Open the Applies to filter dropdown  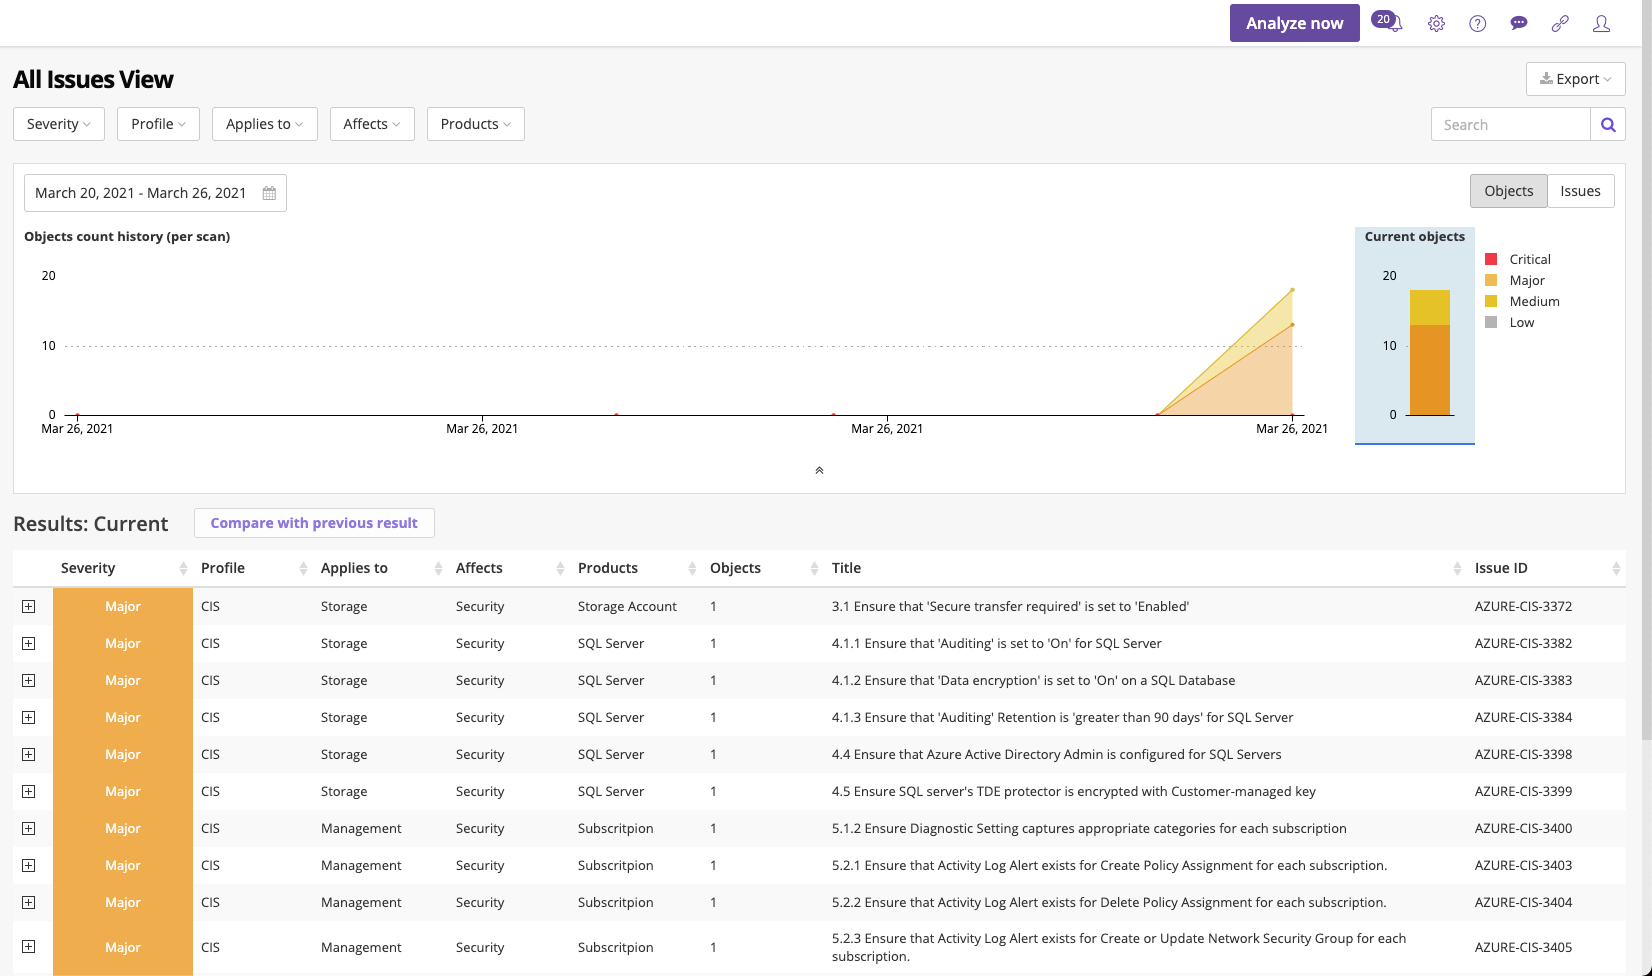coord(265,124)
